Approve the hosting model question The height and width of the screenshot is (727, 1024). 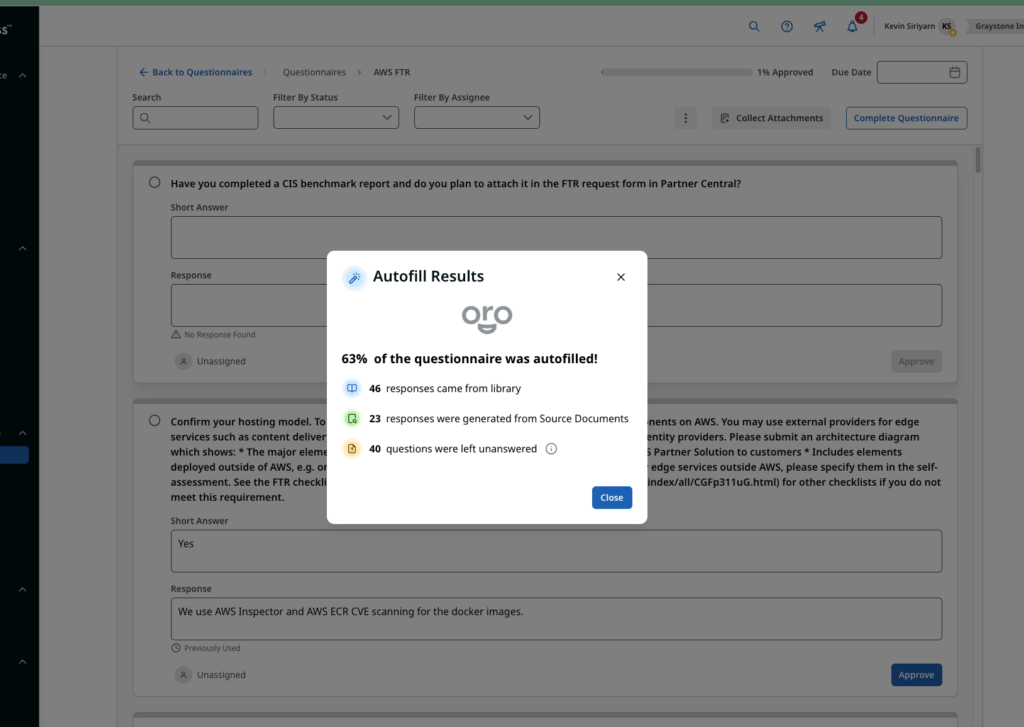click(x=916, y=675)
